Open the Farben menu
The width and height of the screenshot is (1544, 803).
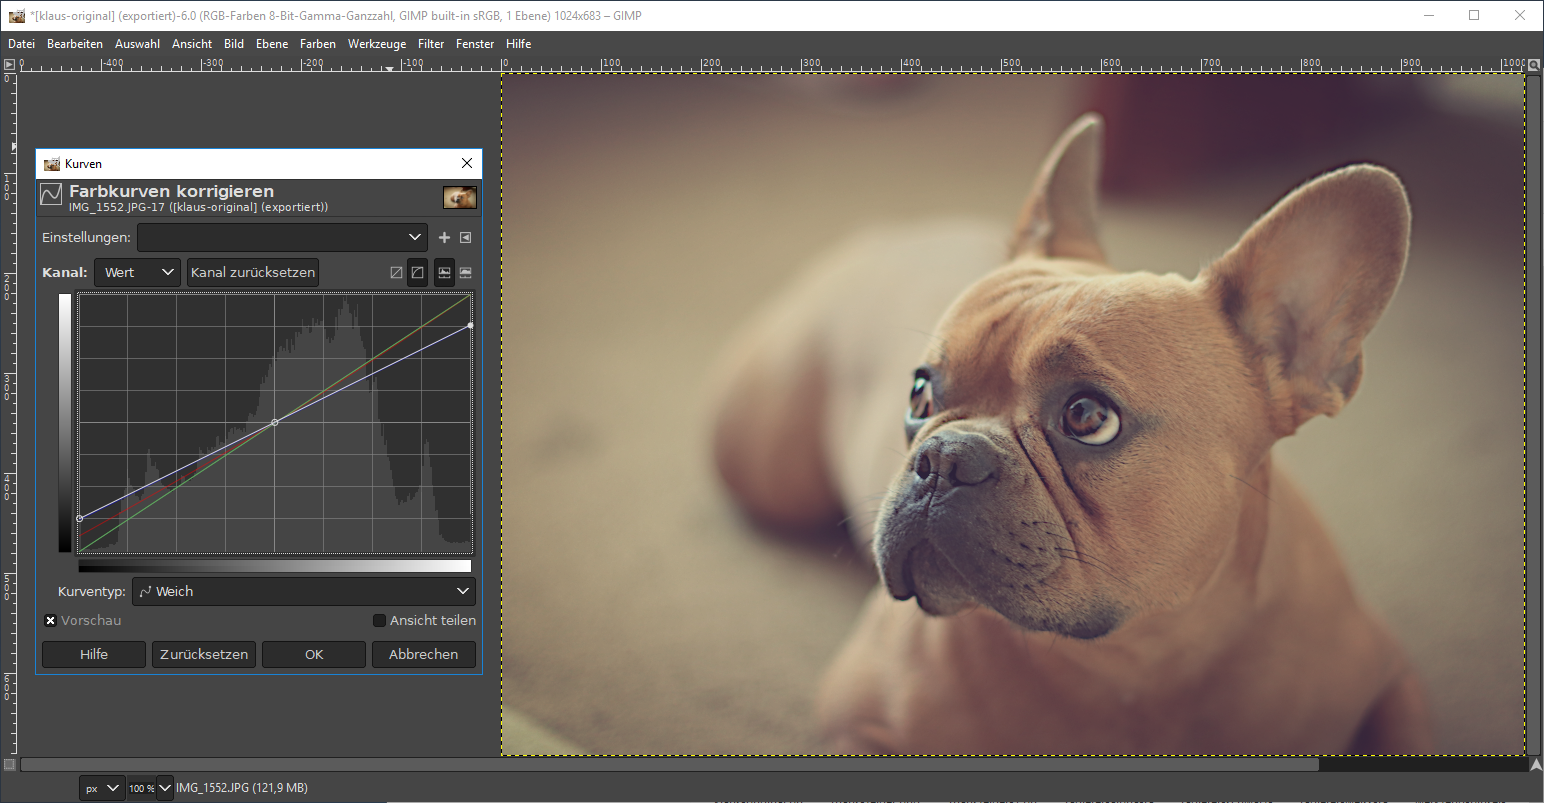point(317,44)
